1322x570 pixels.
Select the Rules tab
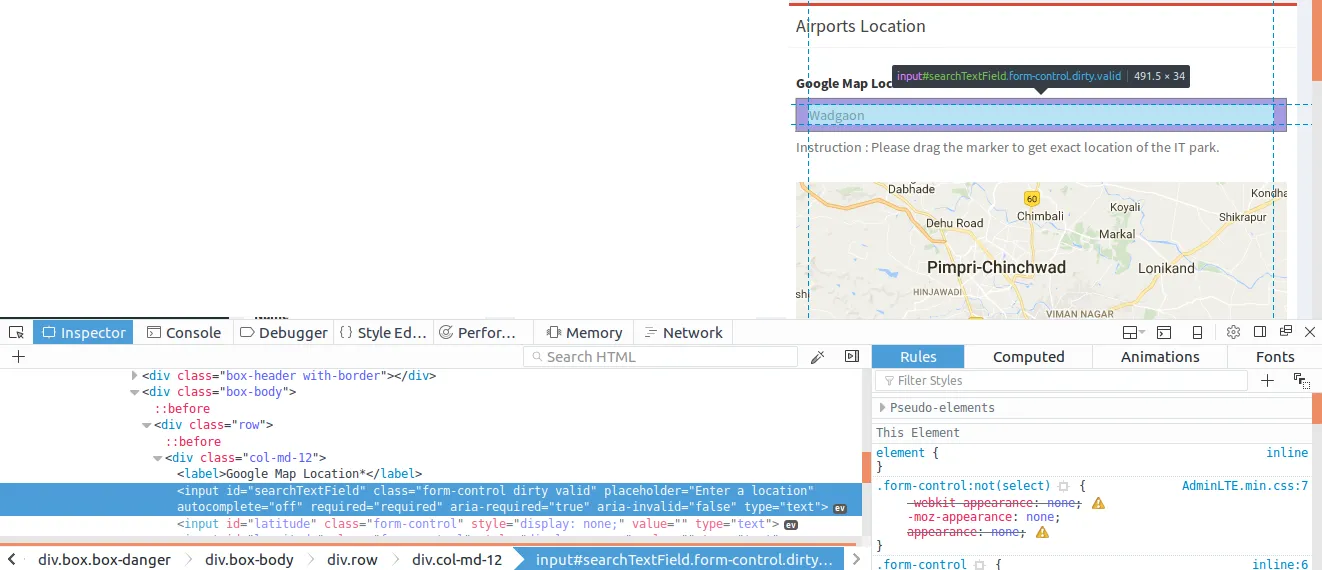tap(918, 356)
